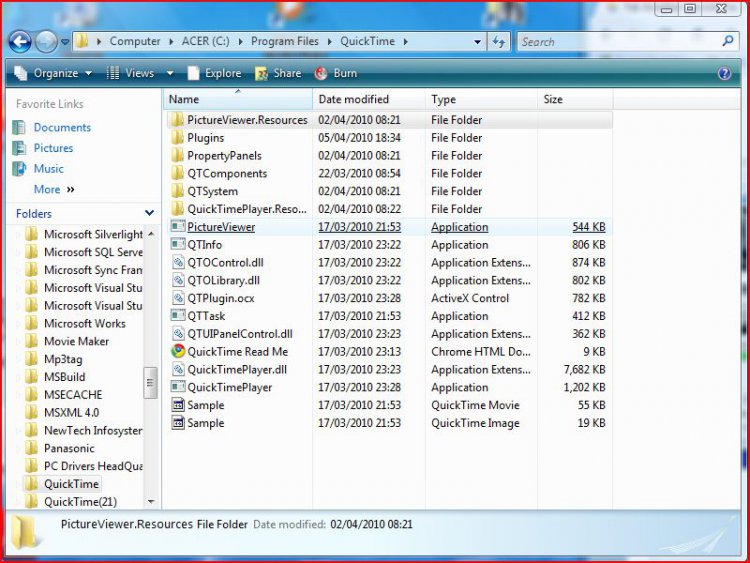Open the Organize menu
Image resolution: width=750 pixels, height=563 pixels.
coord(53,73)
